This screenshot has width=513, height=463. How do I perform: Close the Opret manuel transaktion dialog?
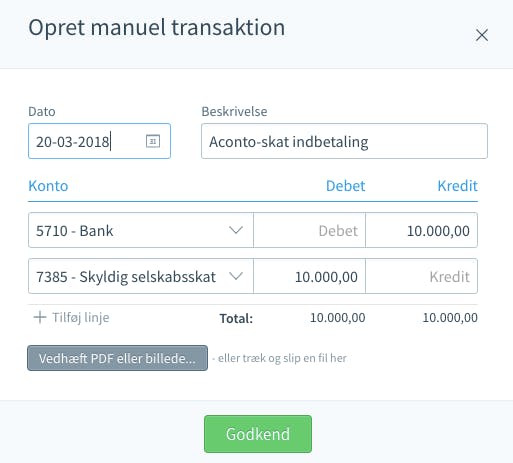click(482, 35)
